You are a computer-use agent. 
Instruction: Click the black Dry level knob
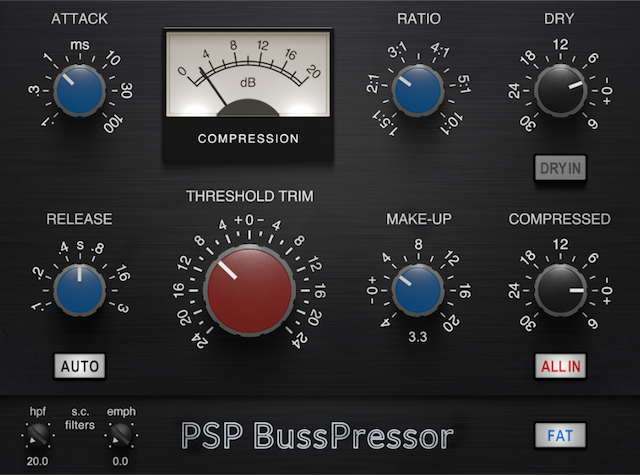[x=559, y=92]
